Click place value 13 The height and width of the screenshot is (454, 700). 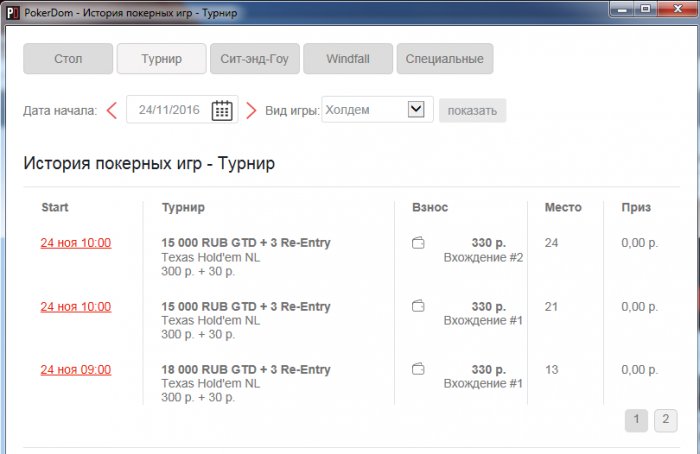(x=551, y=370)
